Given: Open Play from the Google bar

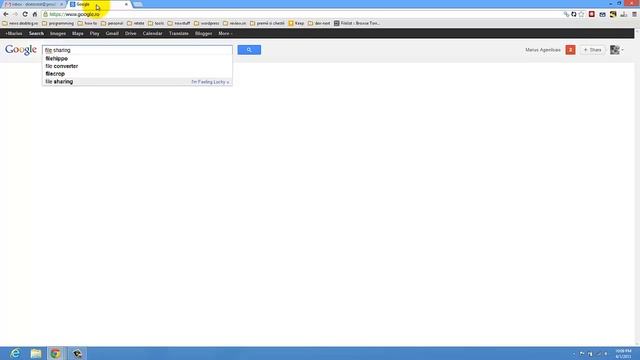Looking at the screenshot, I should pos(95,33).
